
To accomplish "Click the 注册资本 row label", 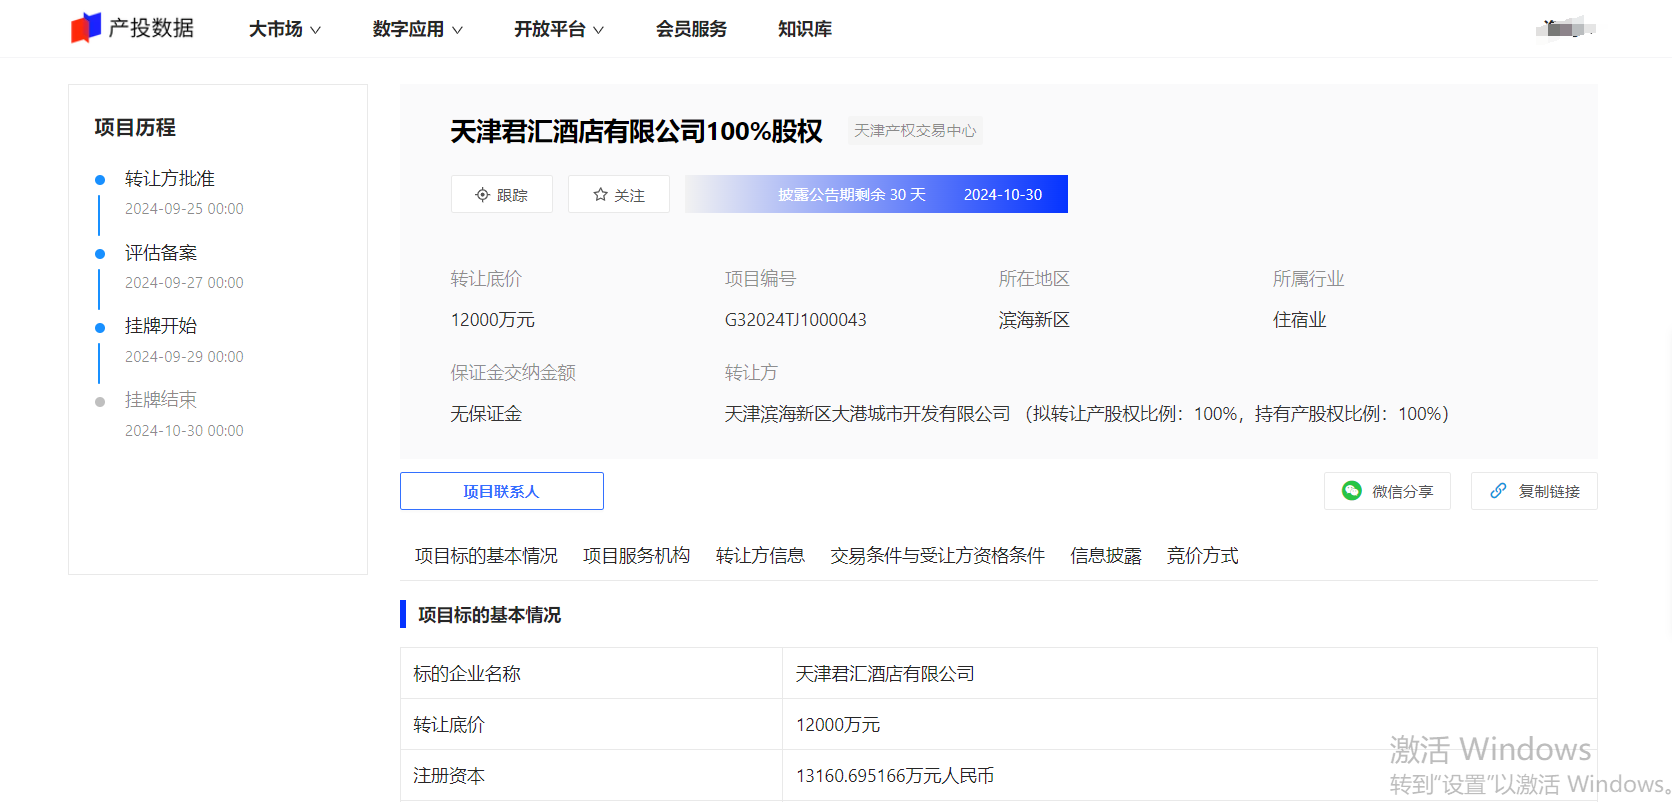I will pyautogui.click(x=449, y=776).
